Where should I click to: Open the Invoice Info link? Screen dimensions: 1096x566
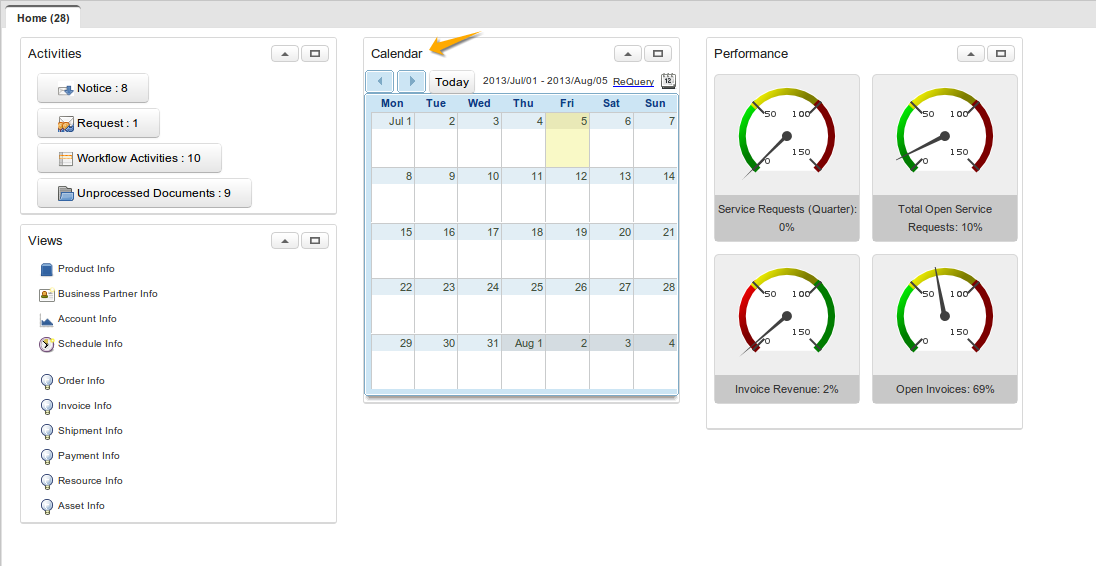pyautogui.click(x=85, y=406)
